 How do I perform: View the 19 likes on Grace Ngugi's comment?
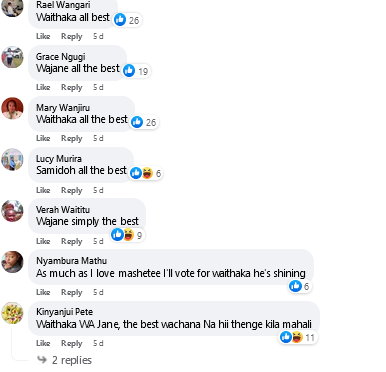(136, 71)
